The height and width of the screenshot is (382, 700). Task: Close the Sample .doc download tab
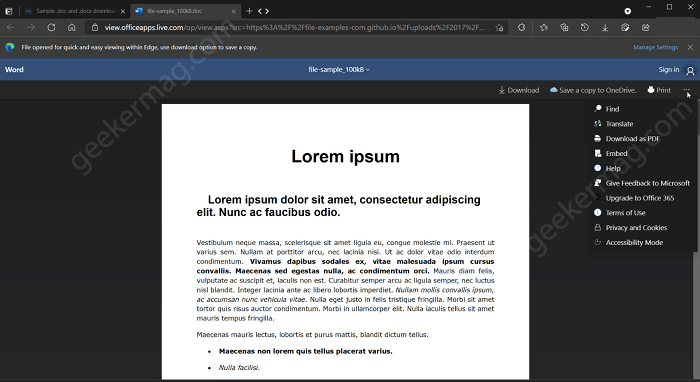click(x=123, y=11)
